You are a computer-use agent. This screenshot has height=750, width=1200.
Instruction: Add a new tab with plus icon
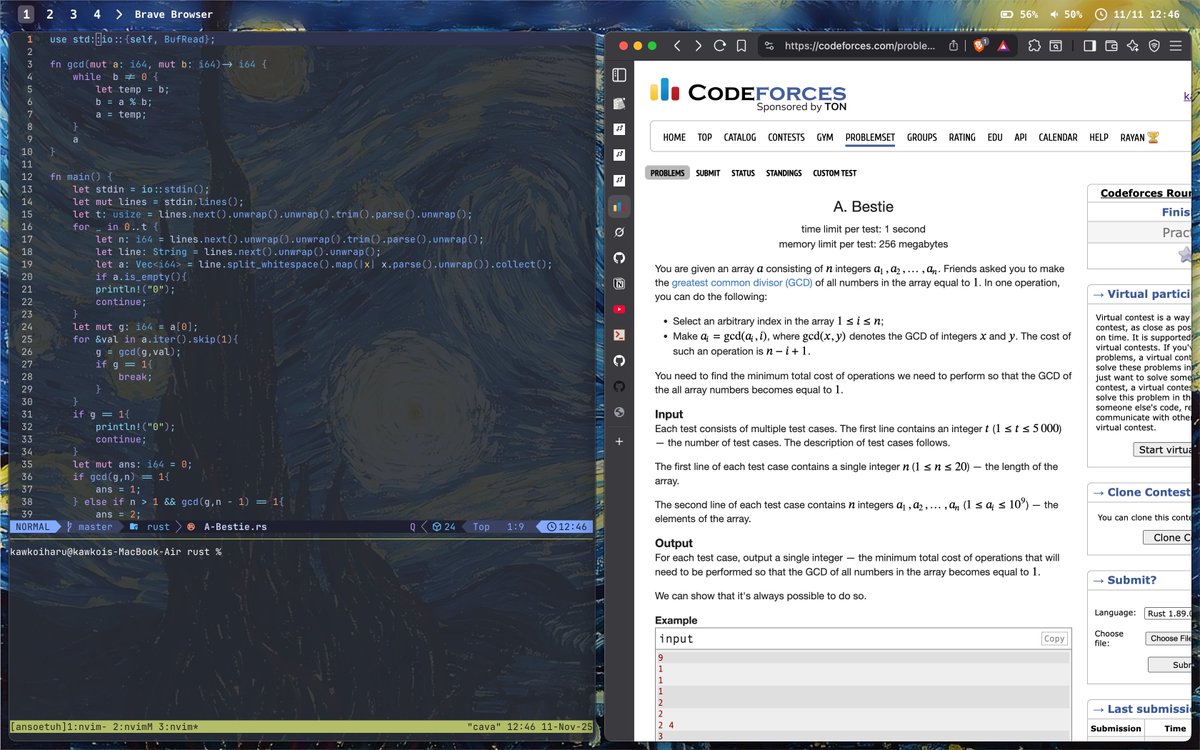[619, 441]
